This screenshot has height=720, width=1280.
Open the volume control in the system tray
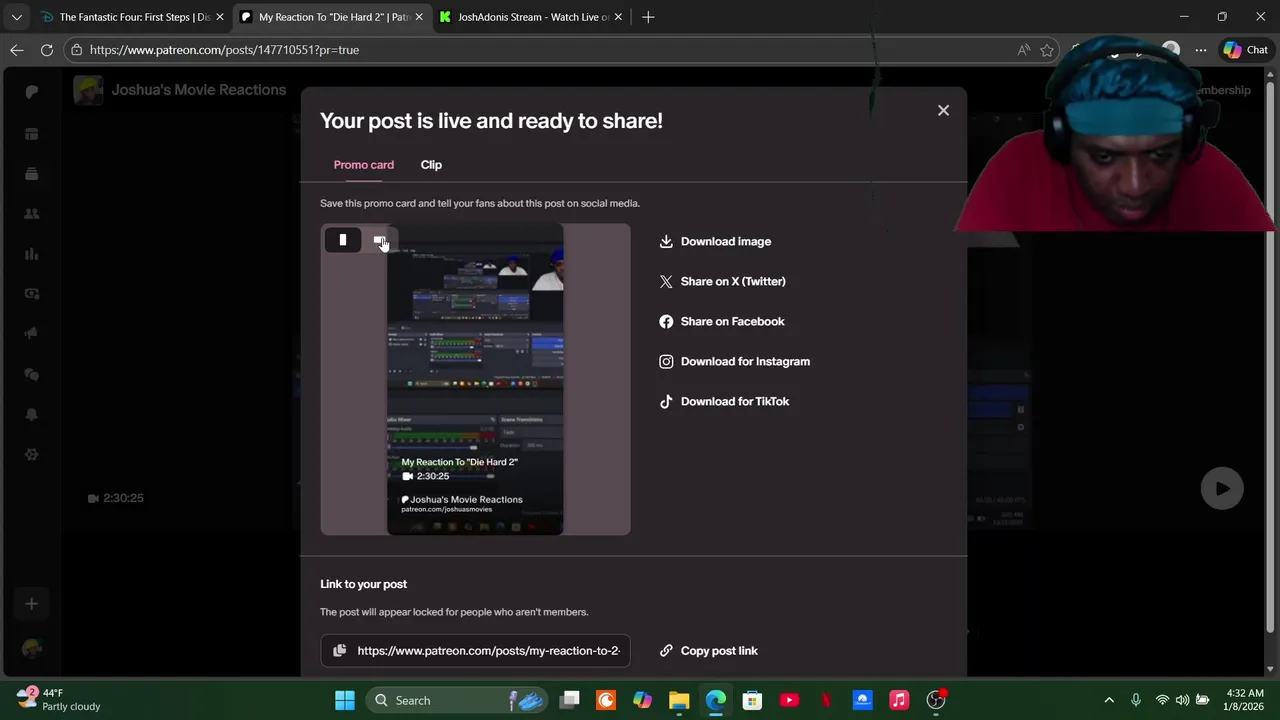[x=1182, y=700]
